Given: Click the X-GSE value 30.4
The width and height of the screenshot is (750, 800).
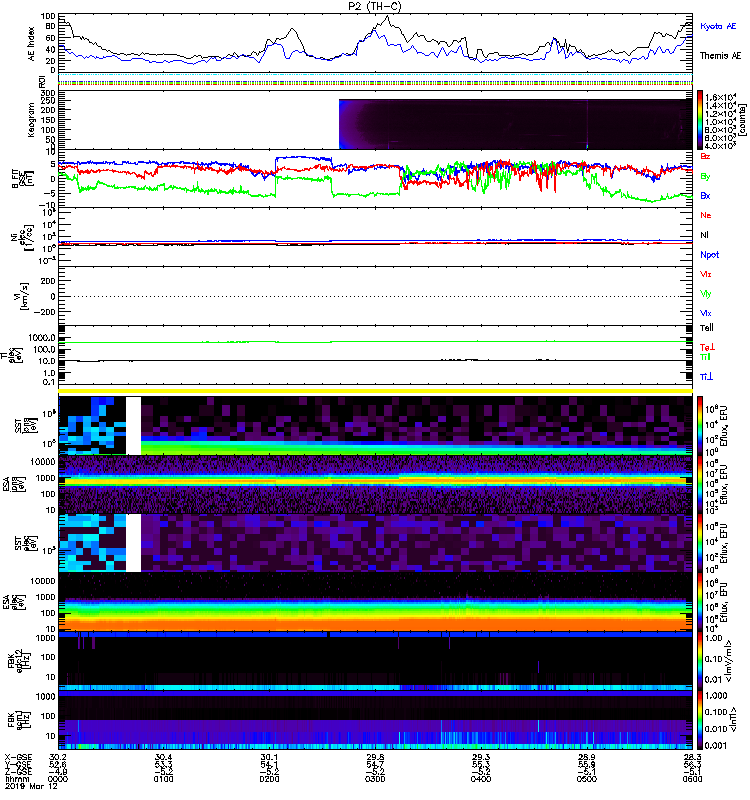Looking at the screenshot, I should click(163, 757).
